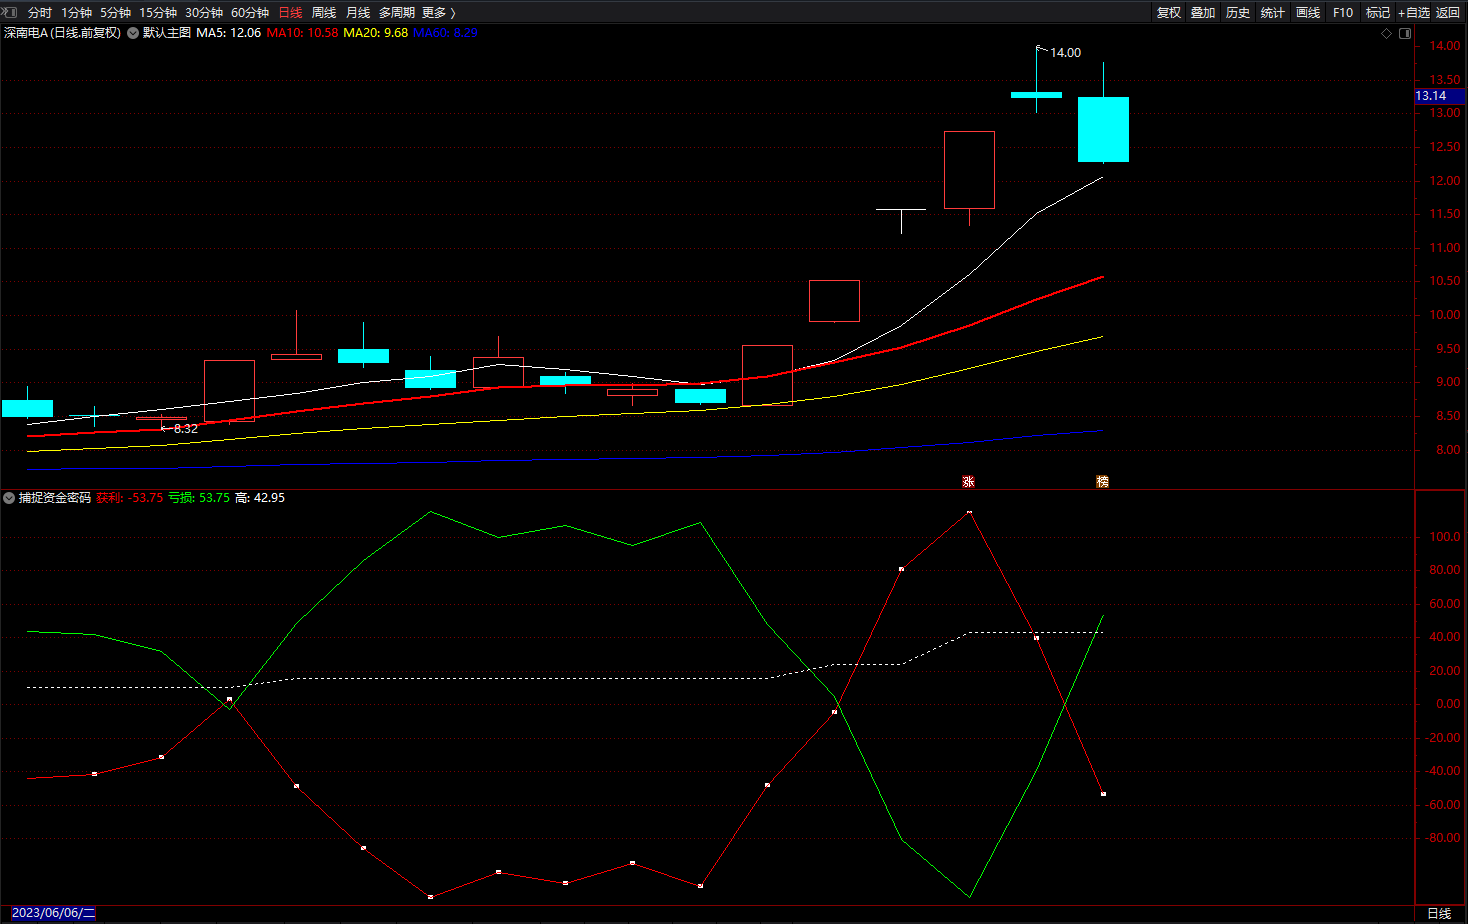Click the 日线 label in bottom-right corner
Screen dimensions: 1468x924
click(x=1439, y=913)
